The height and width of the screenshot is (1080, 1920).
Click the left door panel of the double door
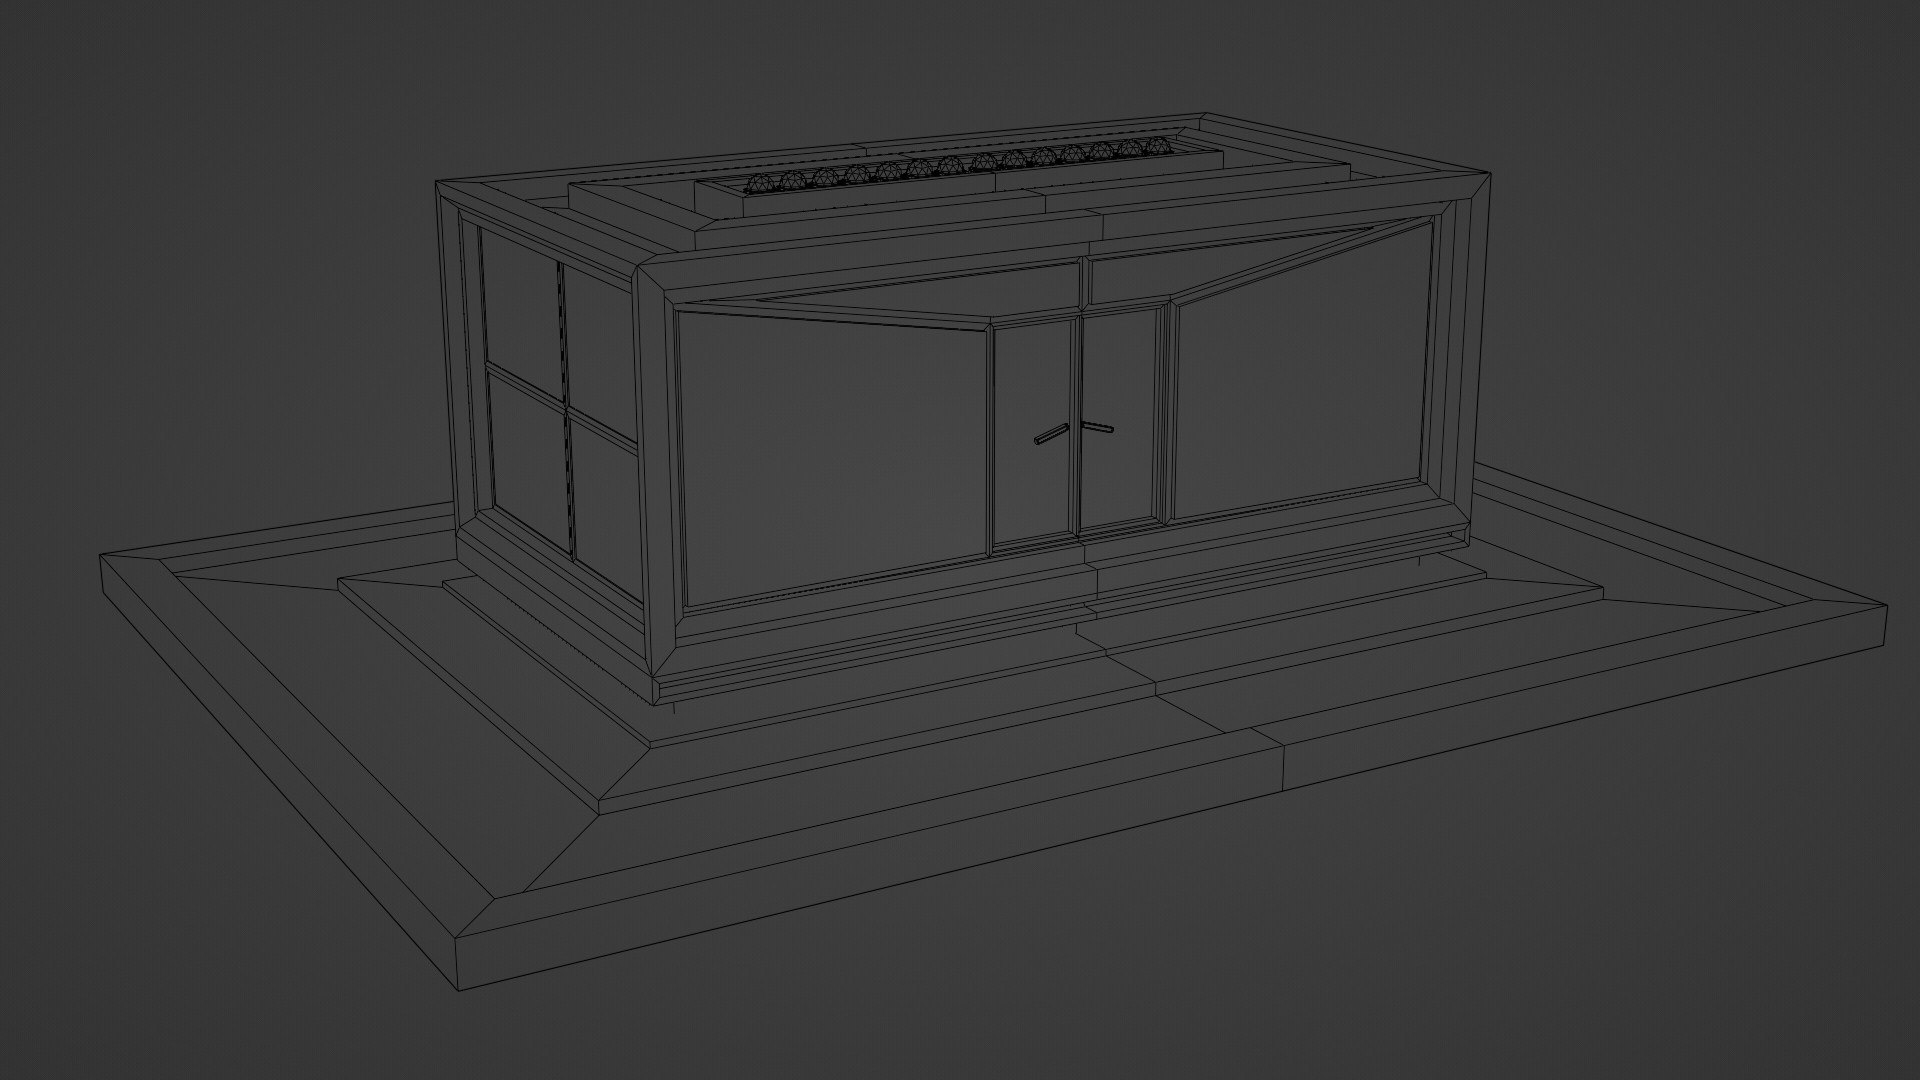pos(1033,436)
